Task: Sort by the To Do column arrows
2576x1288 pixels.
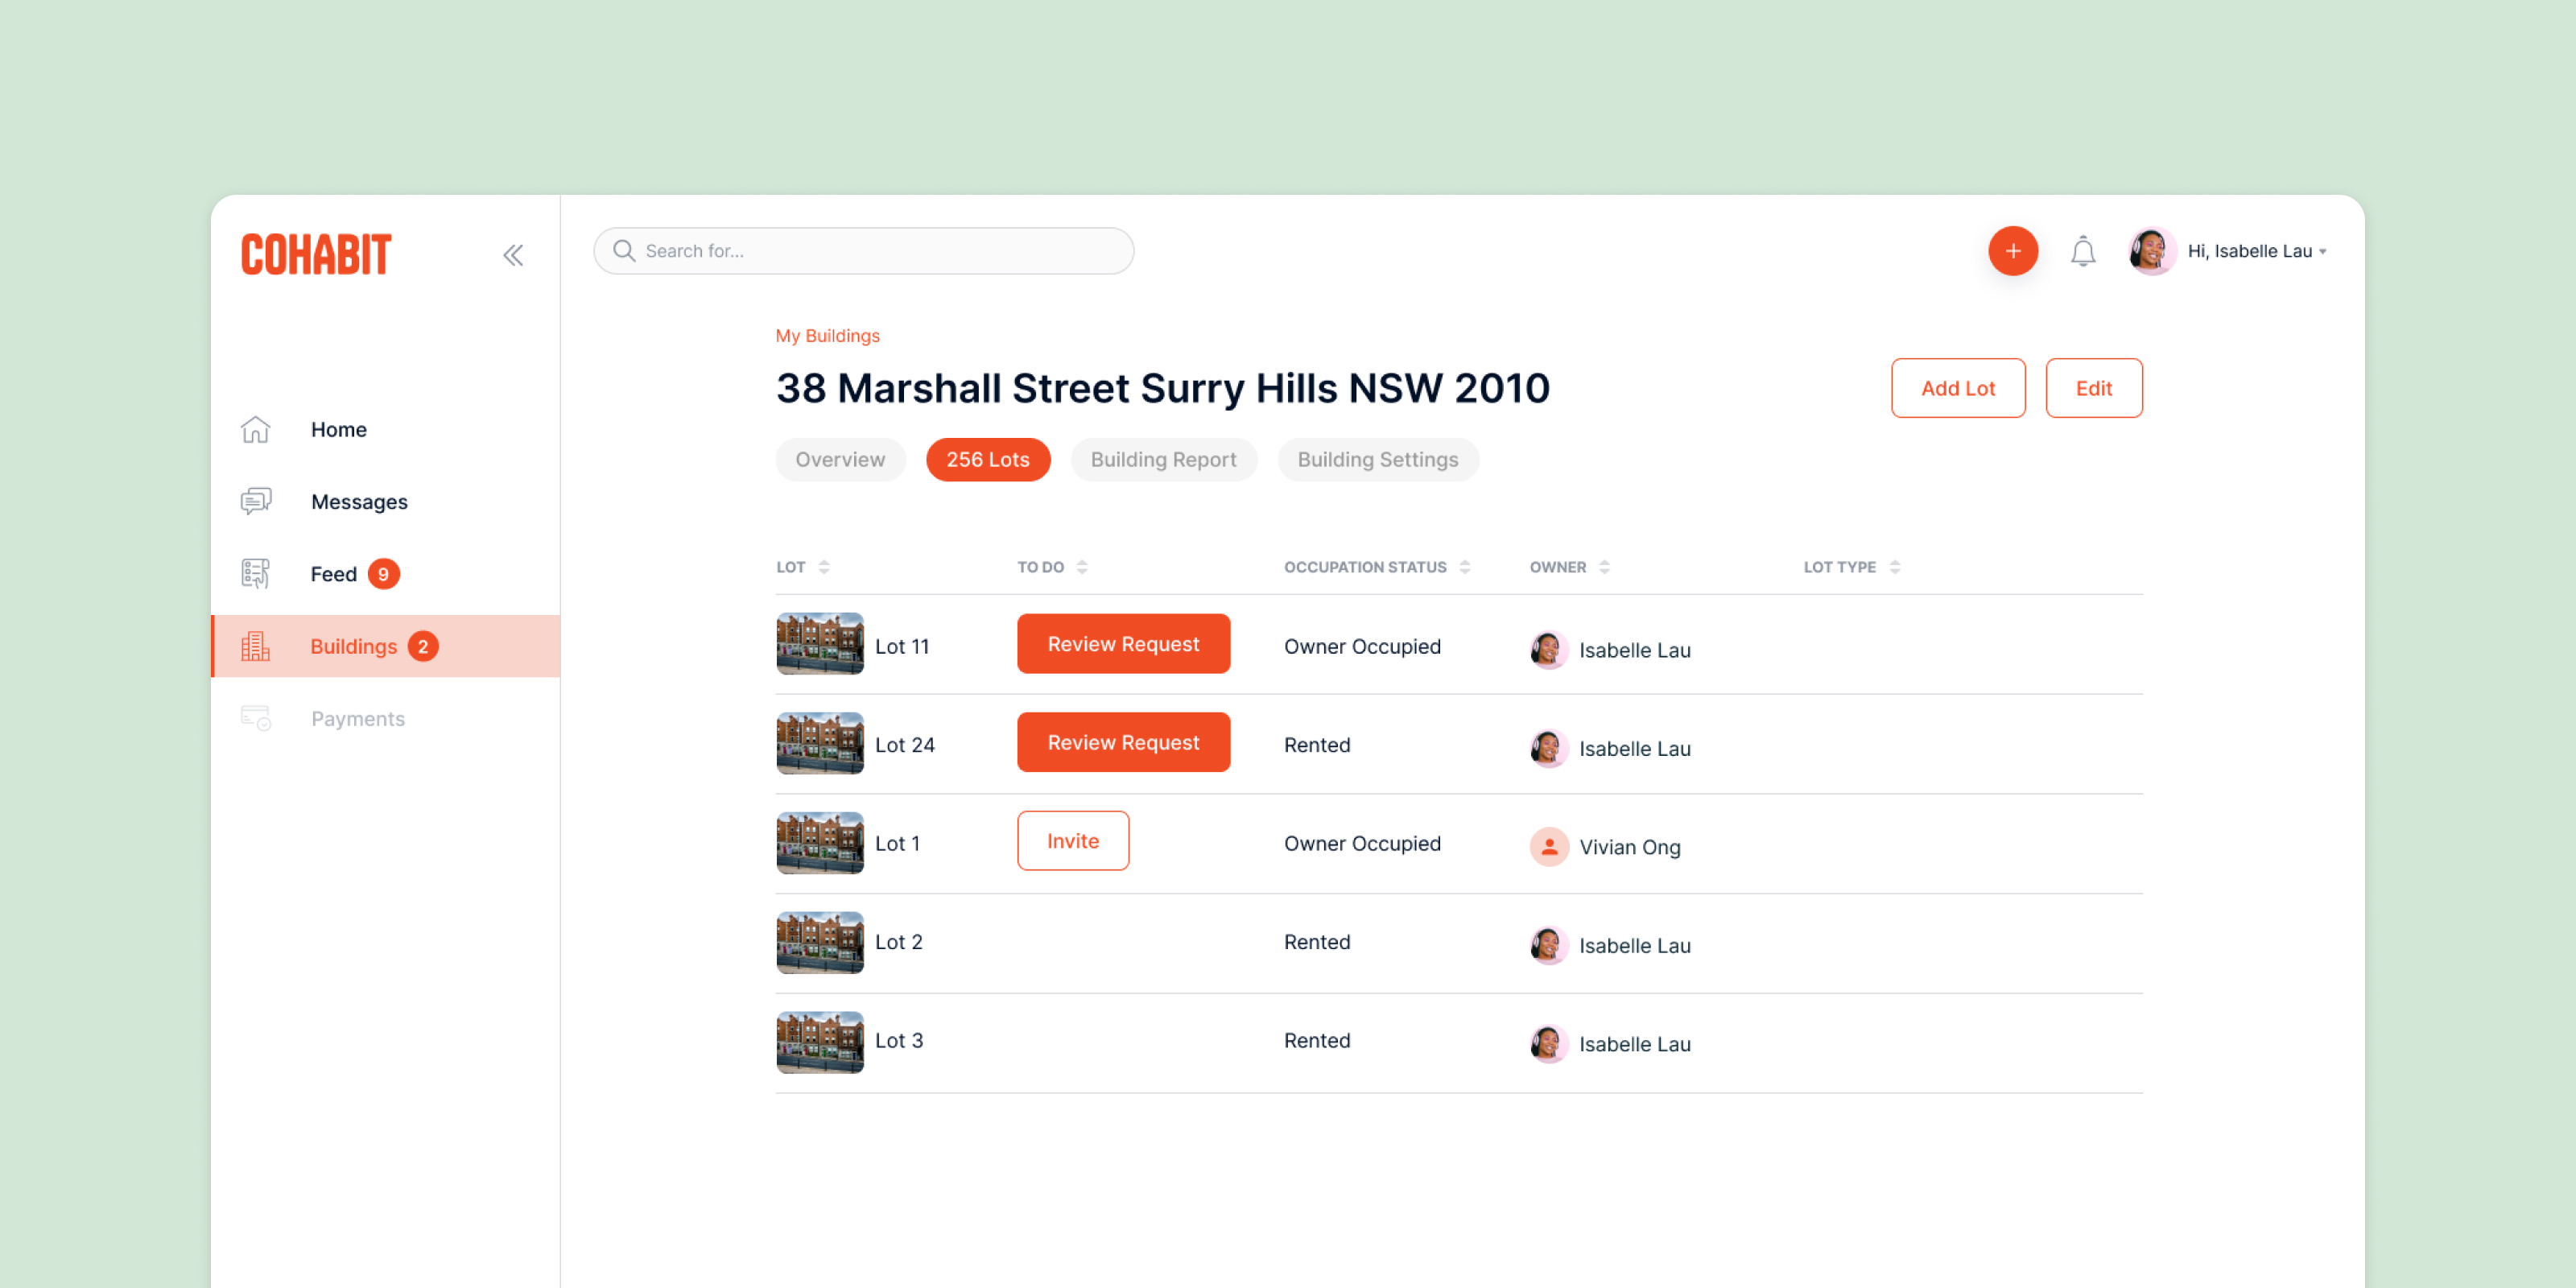Action: 1081,567
